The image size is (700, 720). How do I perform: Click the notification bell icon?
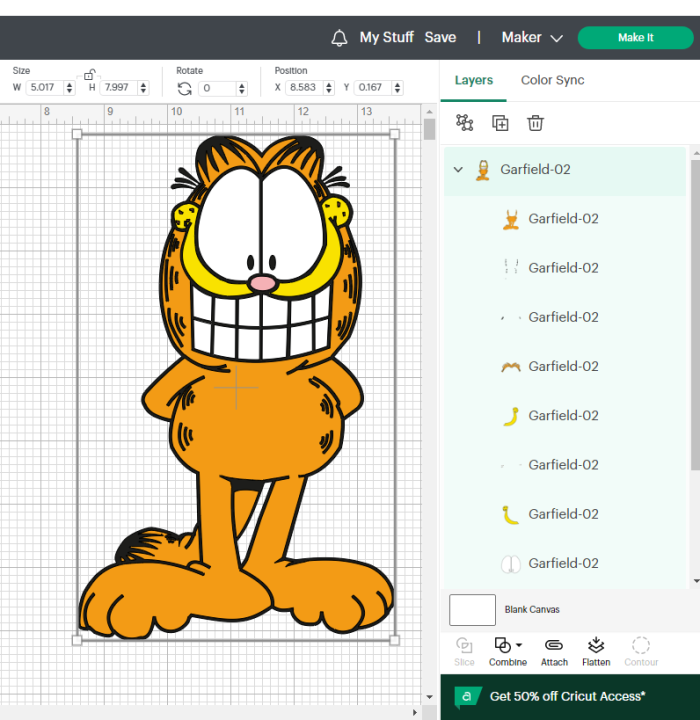[x=339, y=38]
